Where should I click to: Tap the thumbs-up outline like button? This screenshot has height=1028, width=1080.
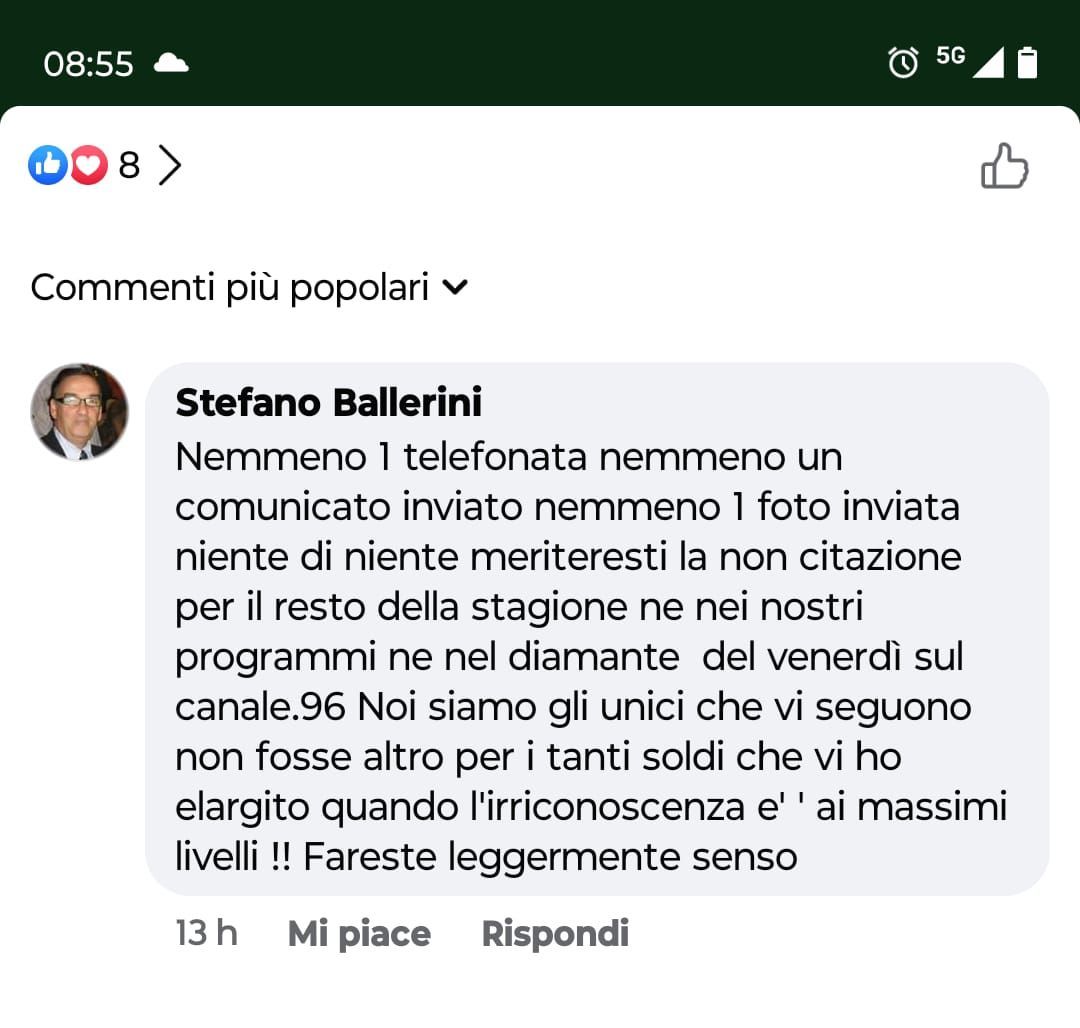coord(1004,166)
